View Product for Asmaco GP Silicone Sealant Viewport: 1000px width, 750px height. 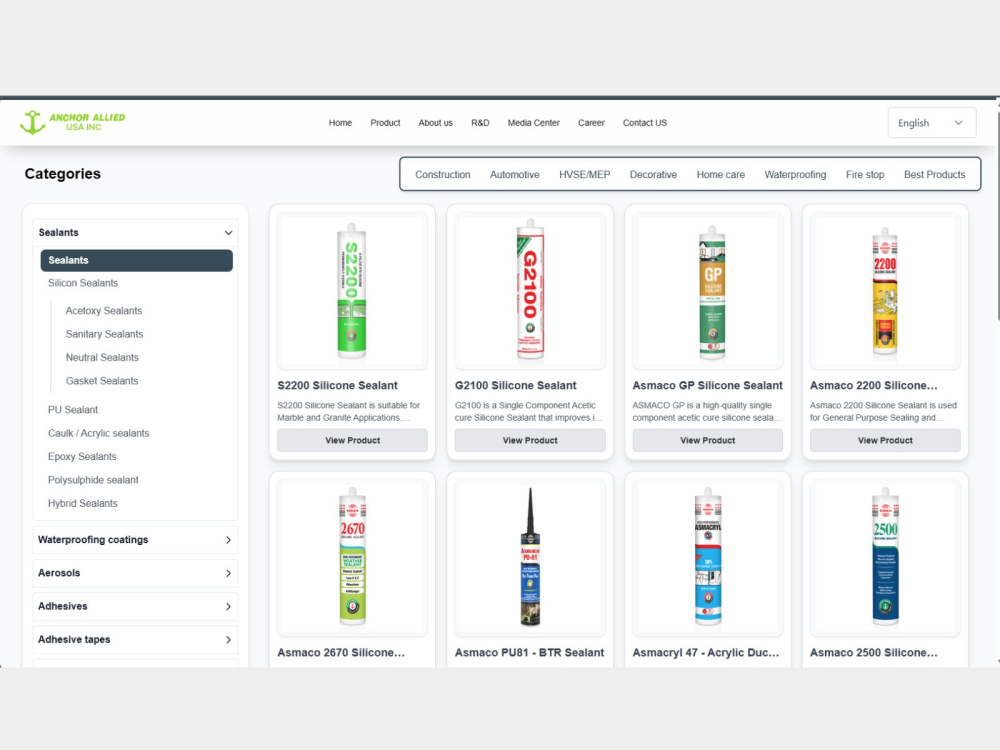click(708, 441)
